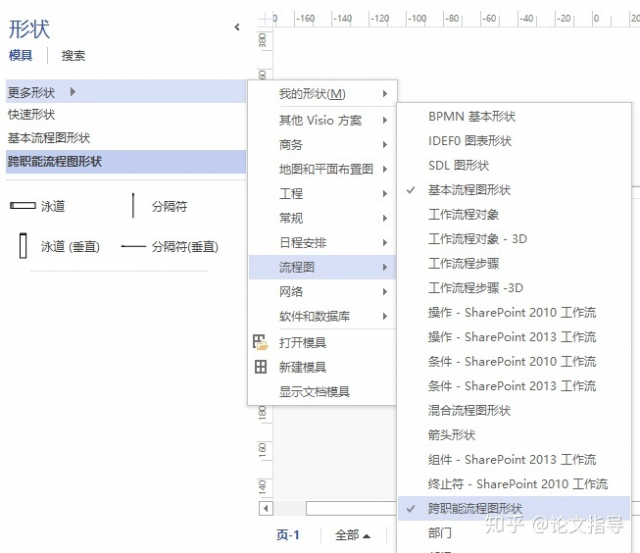Viewport: 640px width, 553px height.
Task: Choose 工作流程步骤 stencil
Action: [514, 263]
